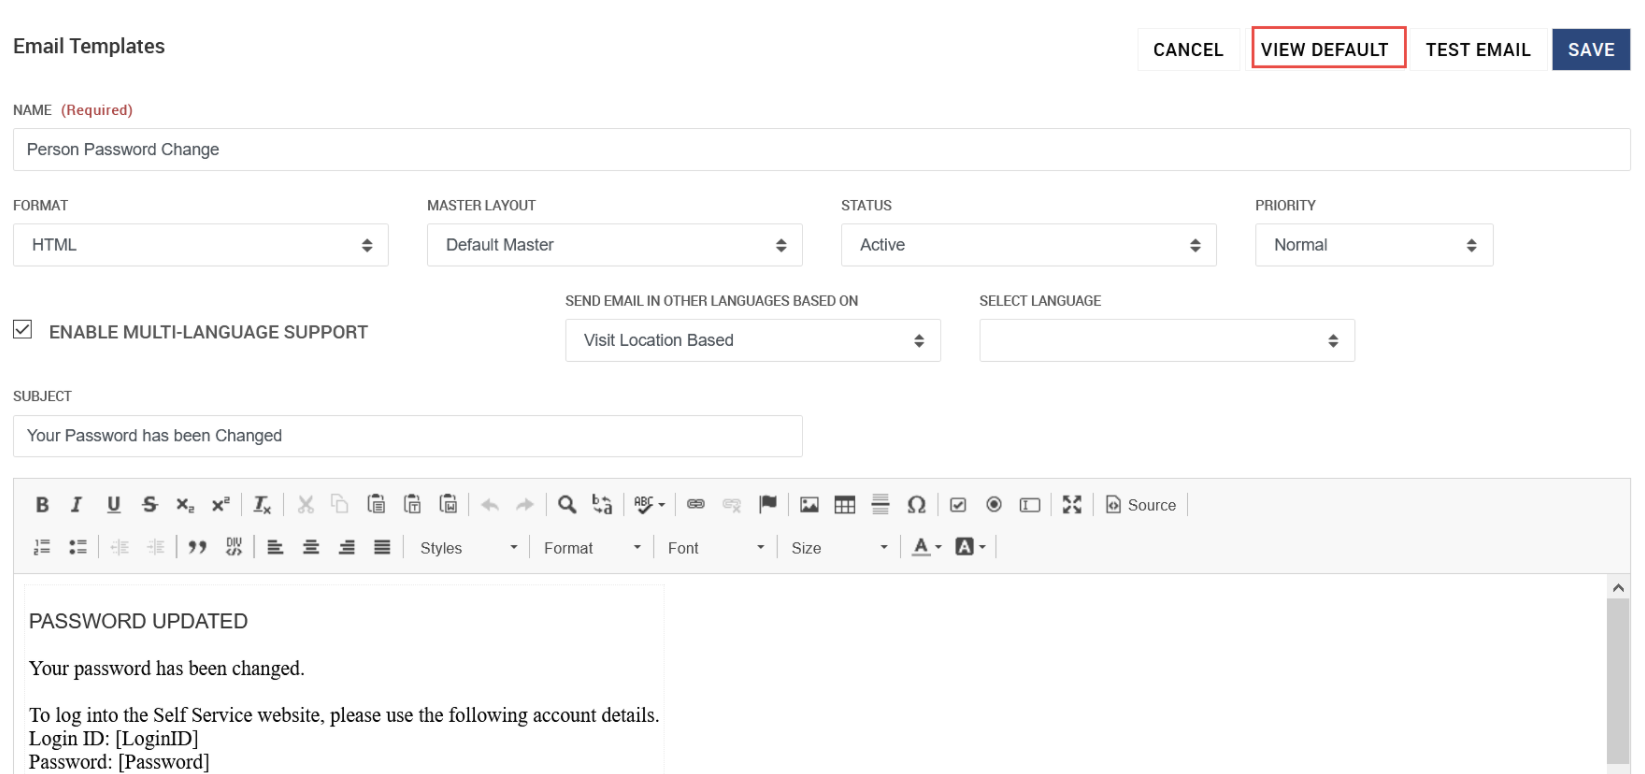This screenshot has width=1645, height=774.
Task: Apply strikethrough formatting
Action: pyautogui.click(x=150, y=505)
